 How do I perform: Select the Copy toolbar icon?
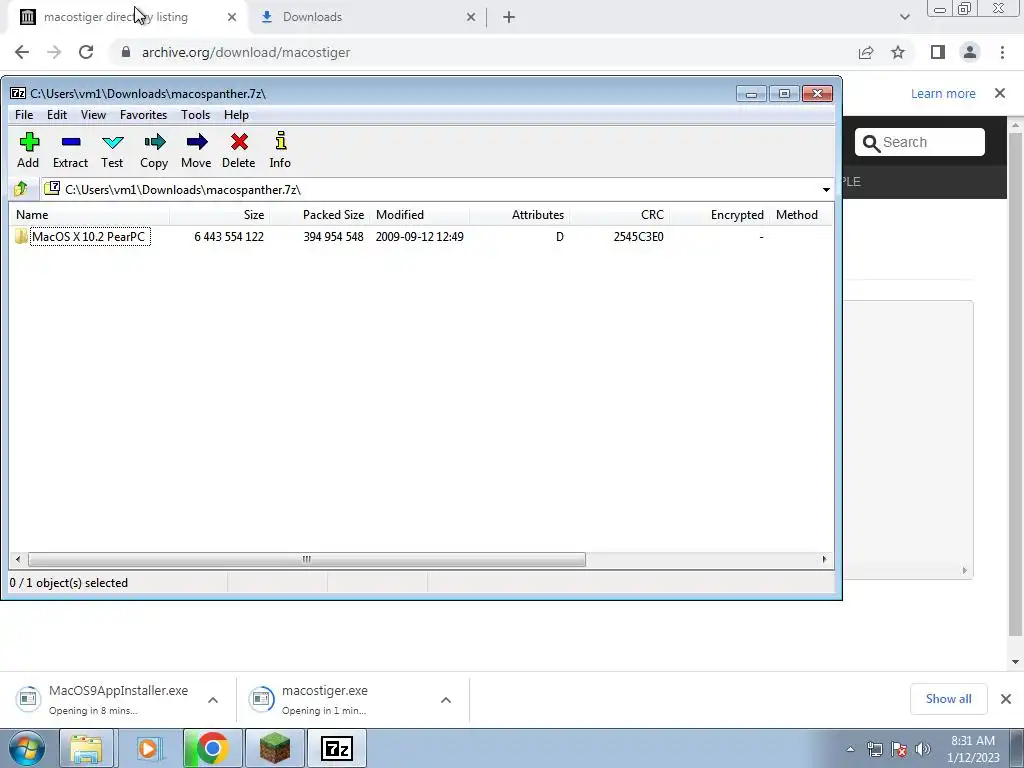click(x=154, y=142)
